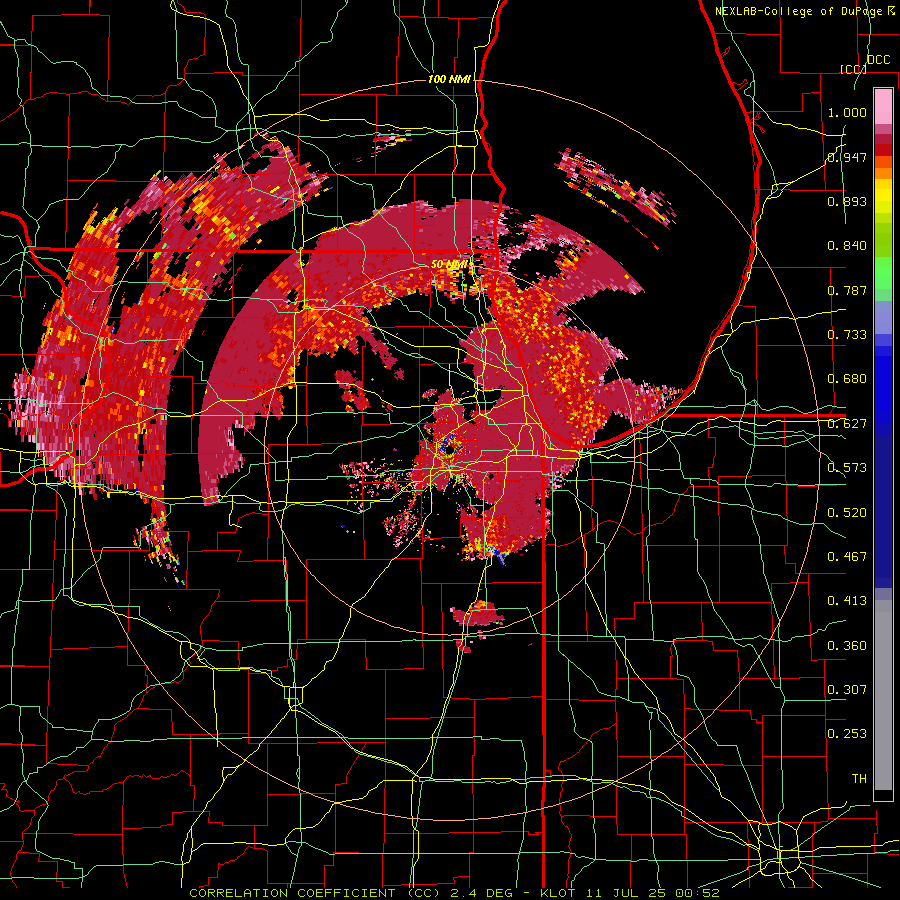
Task: Click the 50 NMI range ring label
Action: (449, 265)
